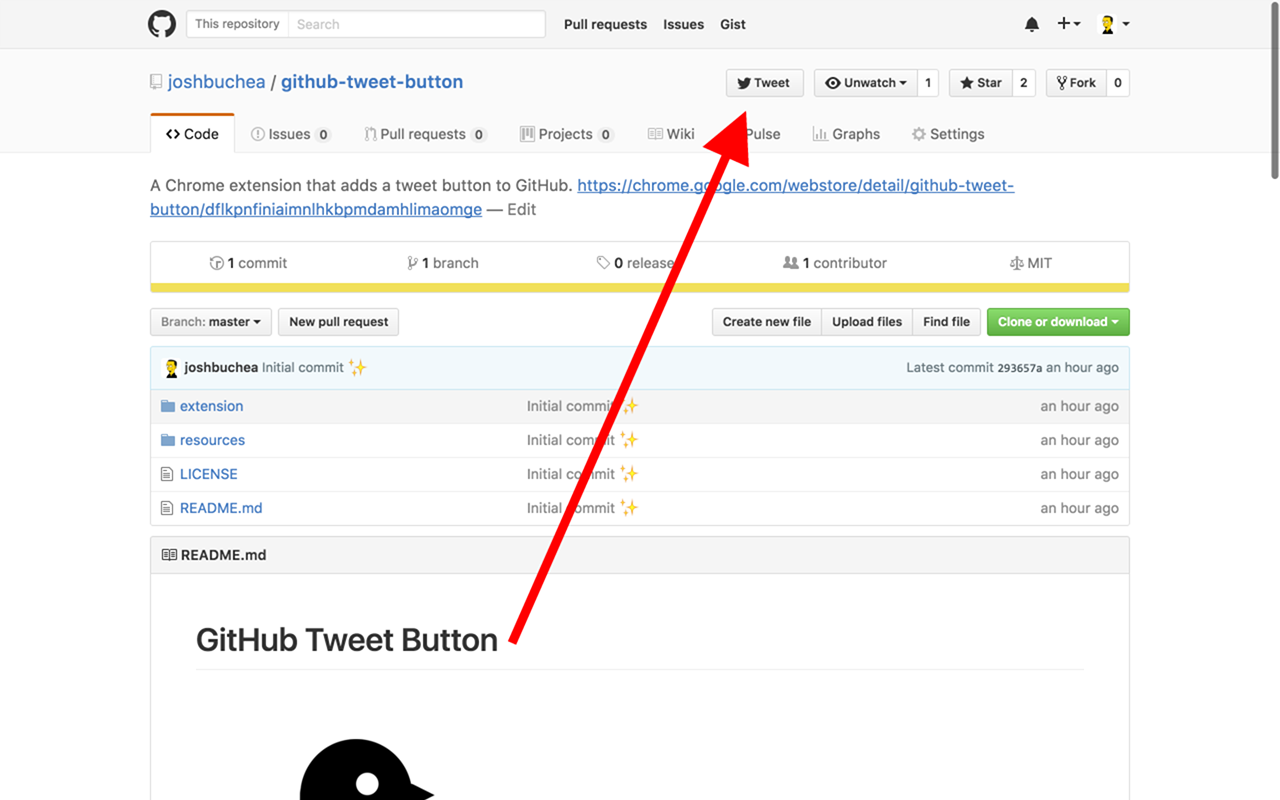Fork the repository
The image size is (1280, 800).
[x=1076, y=83]
